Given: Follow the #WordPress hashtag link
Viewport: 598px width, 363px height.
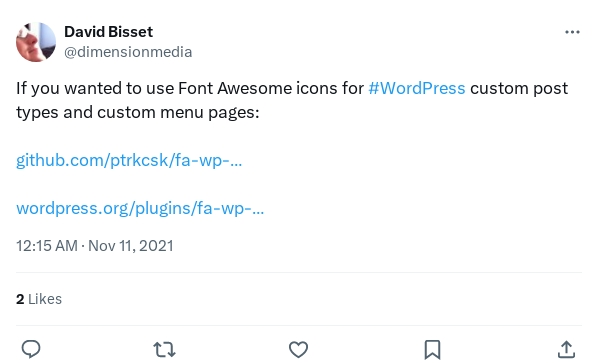Looking at the screenshot, I should point(417,88).
